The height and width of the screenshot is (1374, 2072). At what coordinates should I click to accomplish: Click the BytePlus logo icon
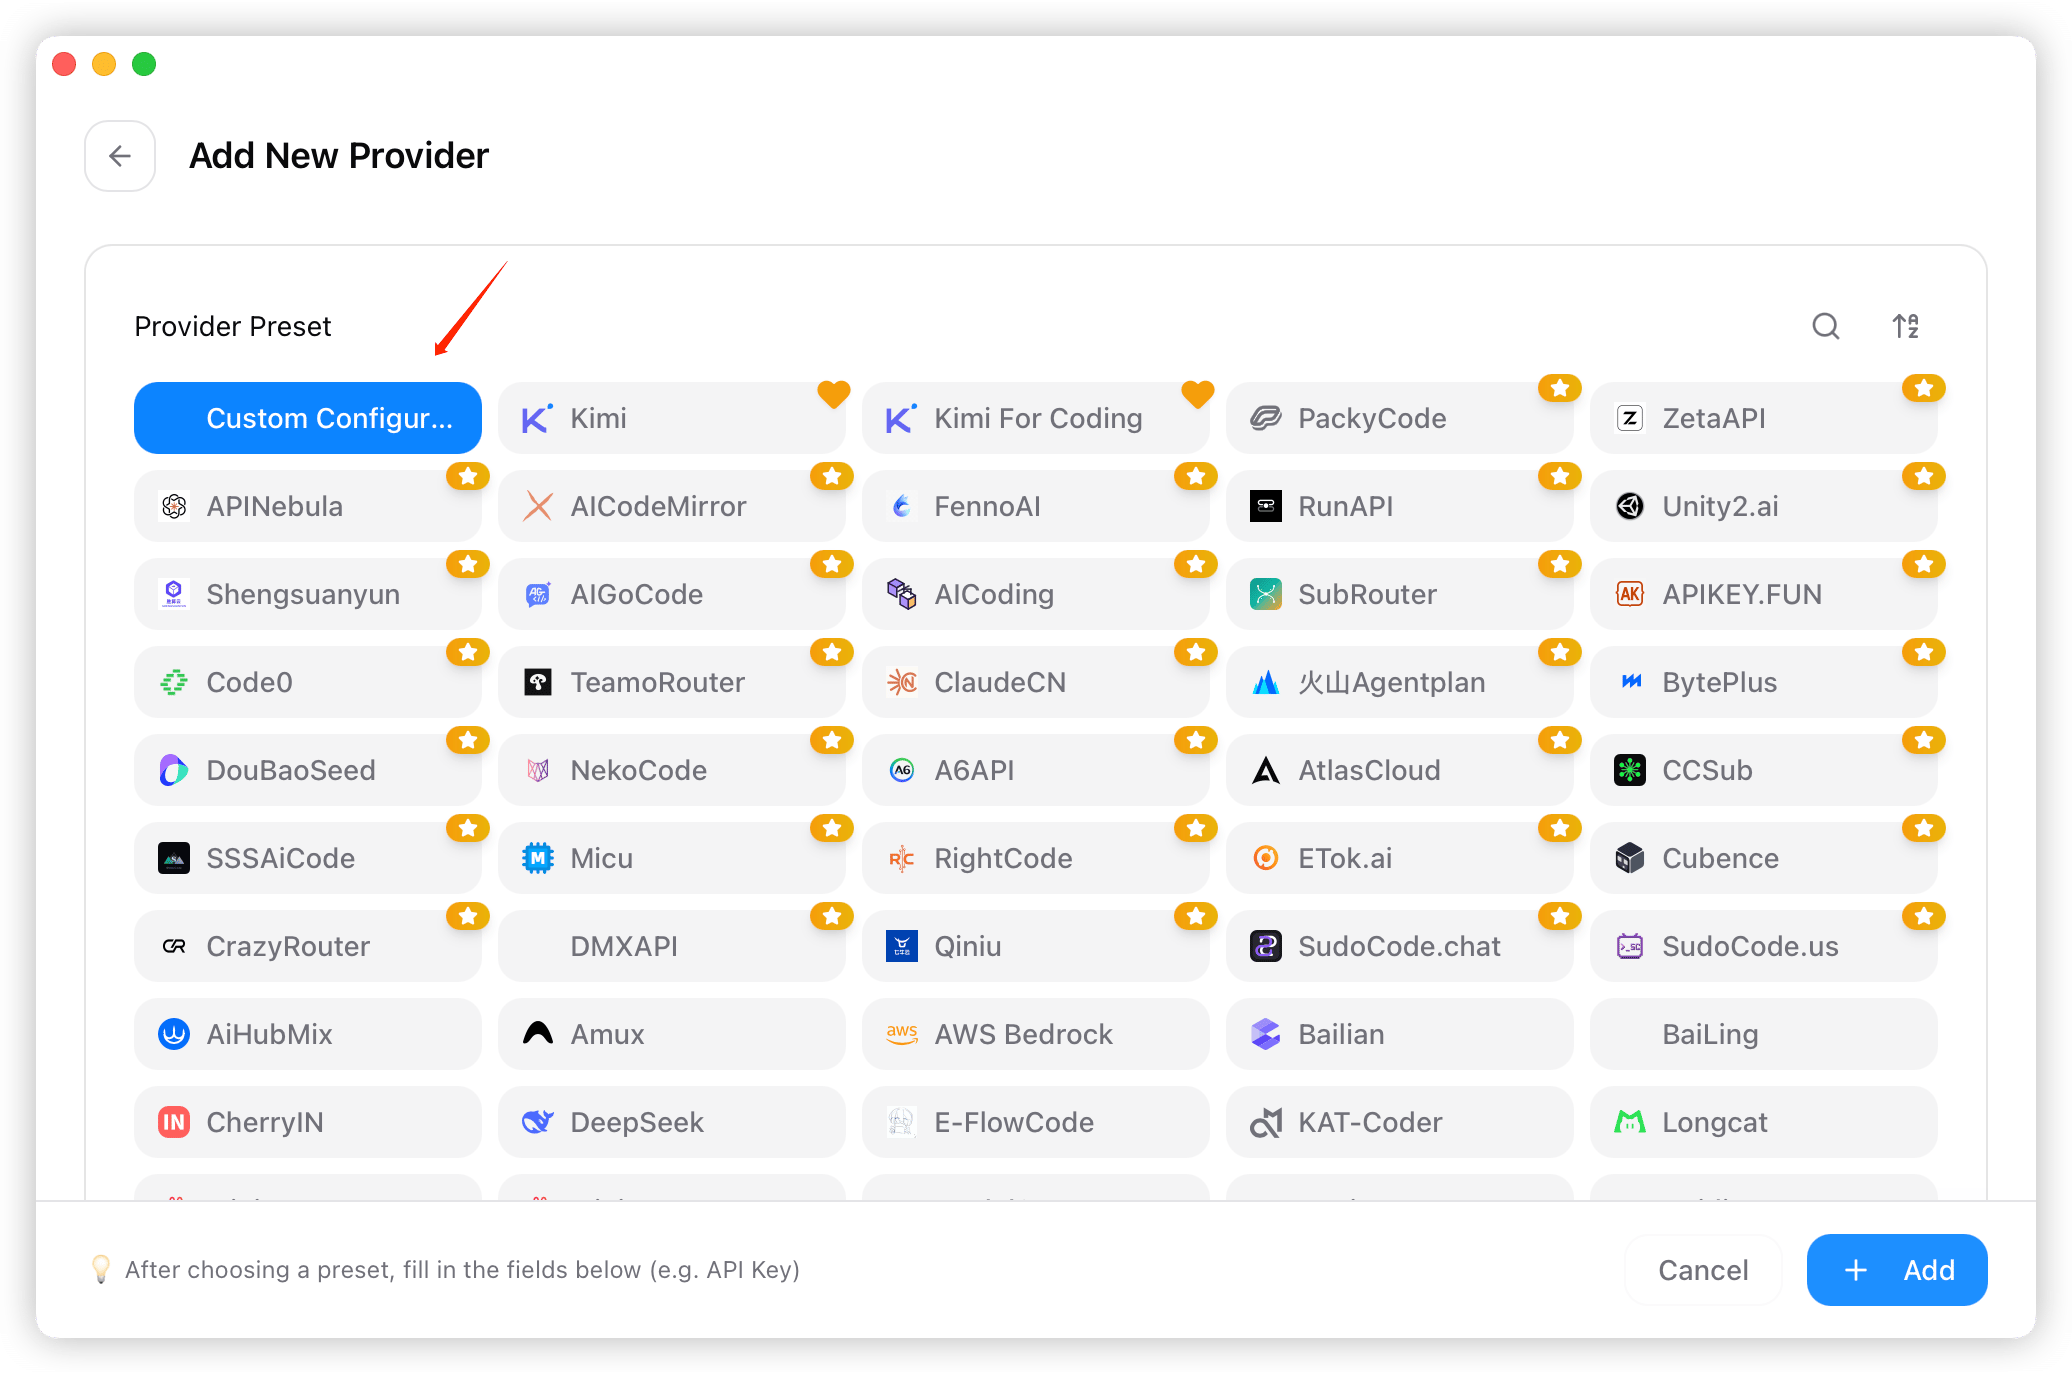(x=1630, y=682)
